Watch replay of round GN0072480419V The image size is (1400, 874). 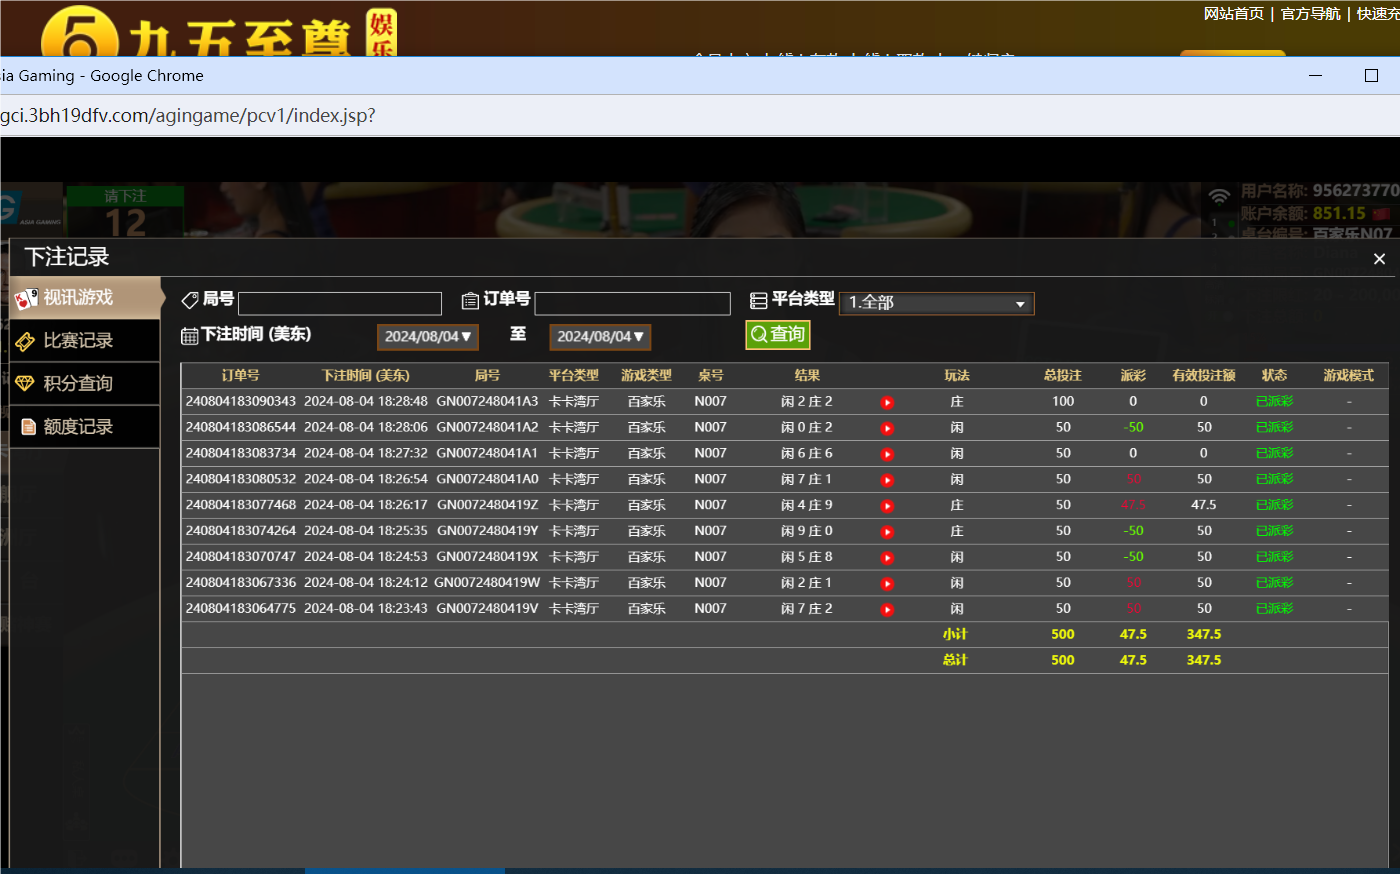coord(887,609)
